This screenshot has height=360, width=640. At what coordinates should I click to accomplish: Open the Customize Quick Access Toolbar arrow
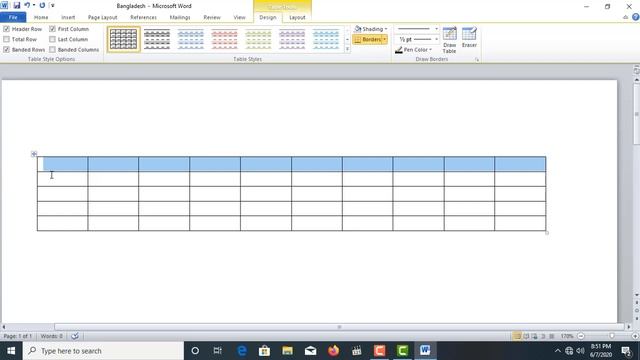click(x=53, y=6)
